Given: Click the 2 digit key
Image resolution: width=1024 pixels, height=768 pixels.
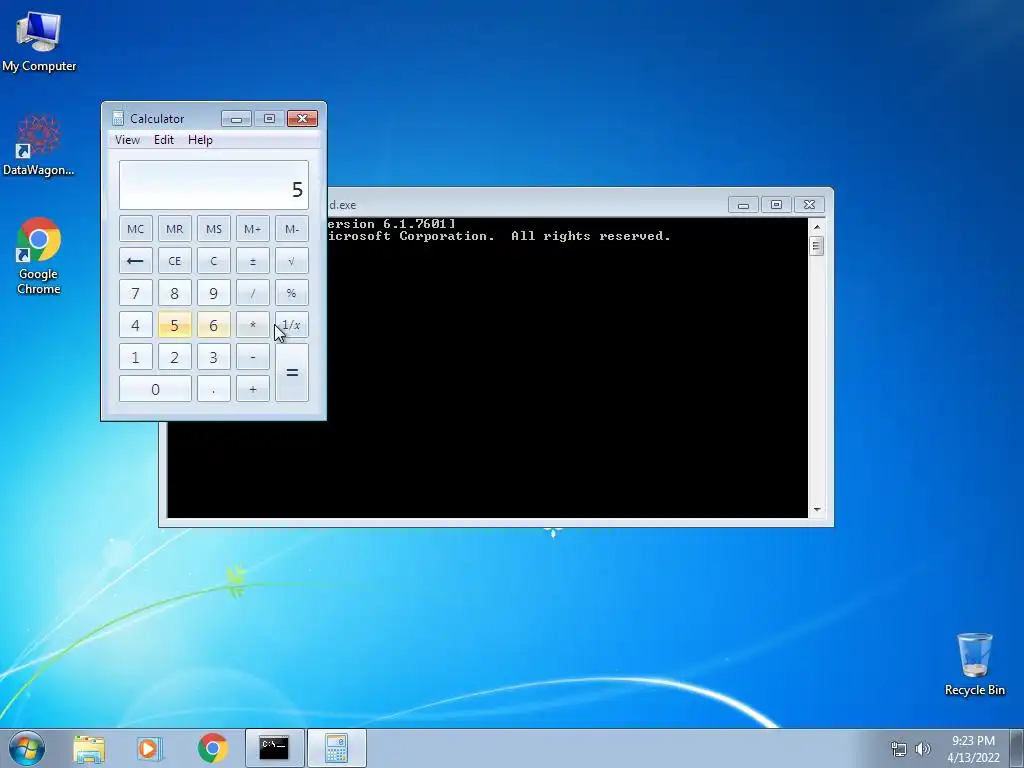Looking at the screenshot, I should pos(175,357).
